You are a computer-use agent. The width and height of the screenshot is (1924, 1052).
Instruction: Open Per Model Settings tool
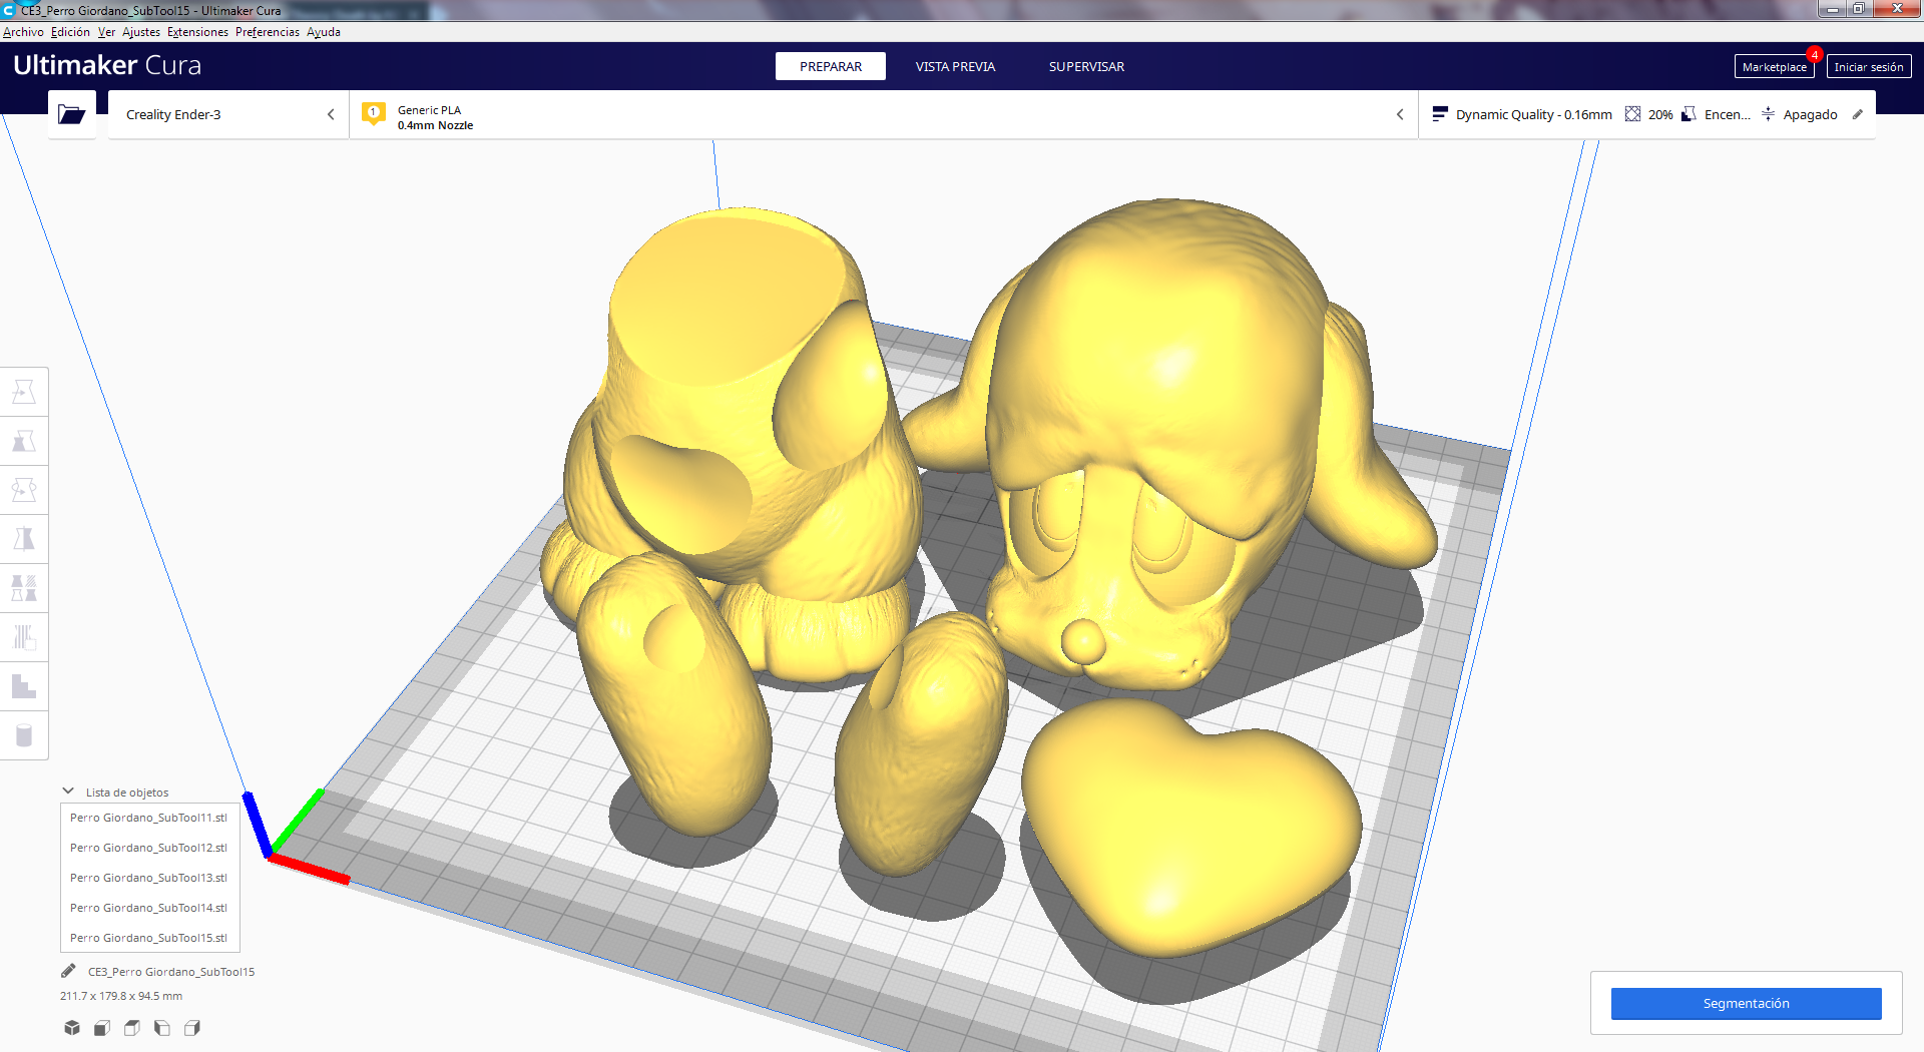pyautogui.click(x=24, y=587)
